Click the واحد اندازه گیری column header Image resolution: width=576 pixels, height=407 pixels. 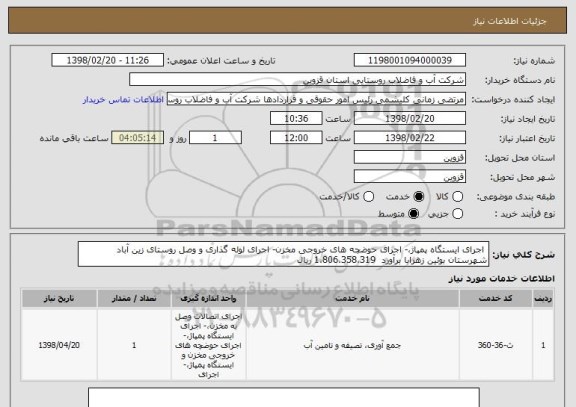(x=208, y=298)
